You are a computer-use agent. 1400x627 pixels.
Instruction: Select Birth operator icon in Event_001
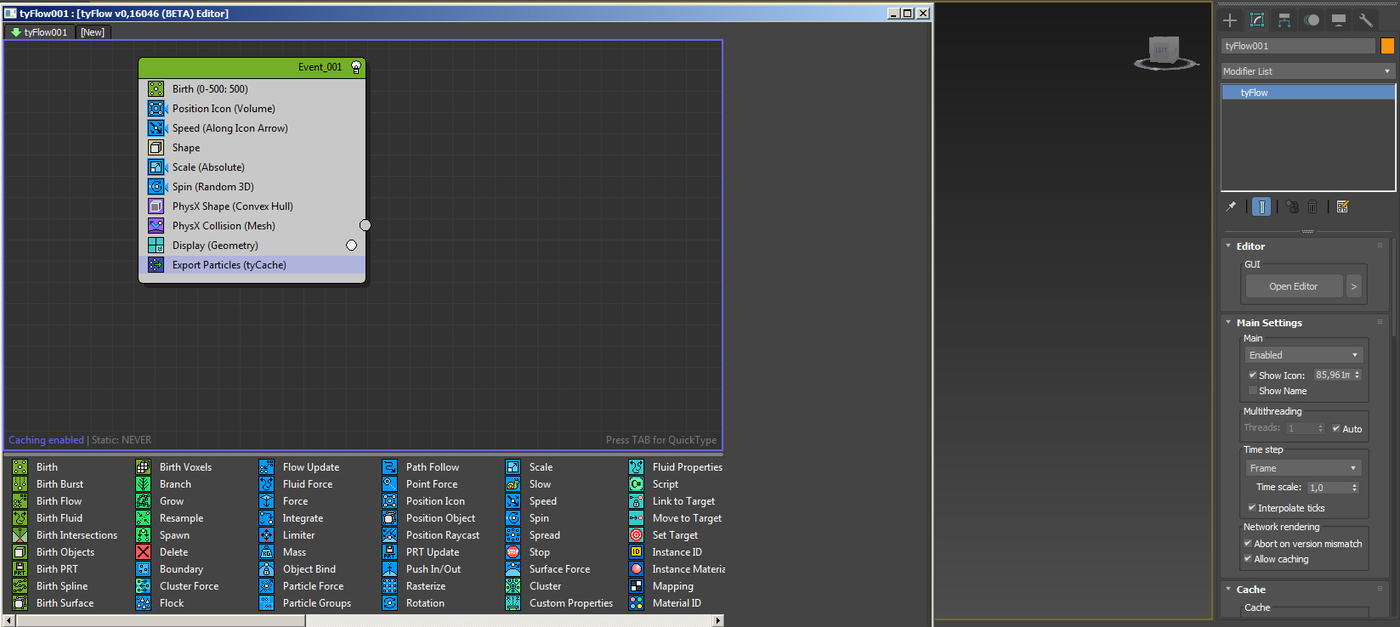[156, 89]
